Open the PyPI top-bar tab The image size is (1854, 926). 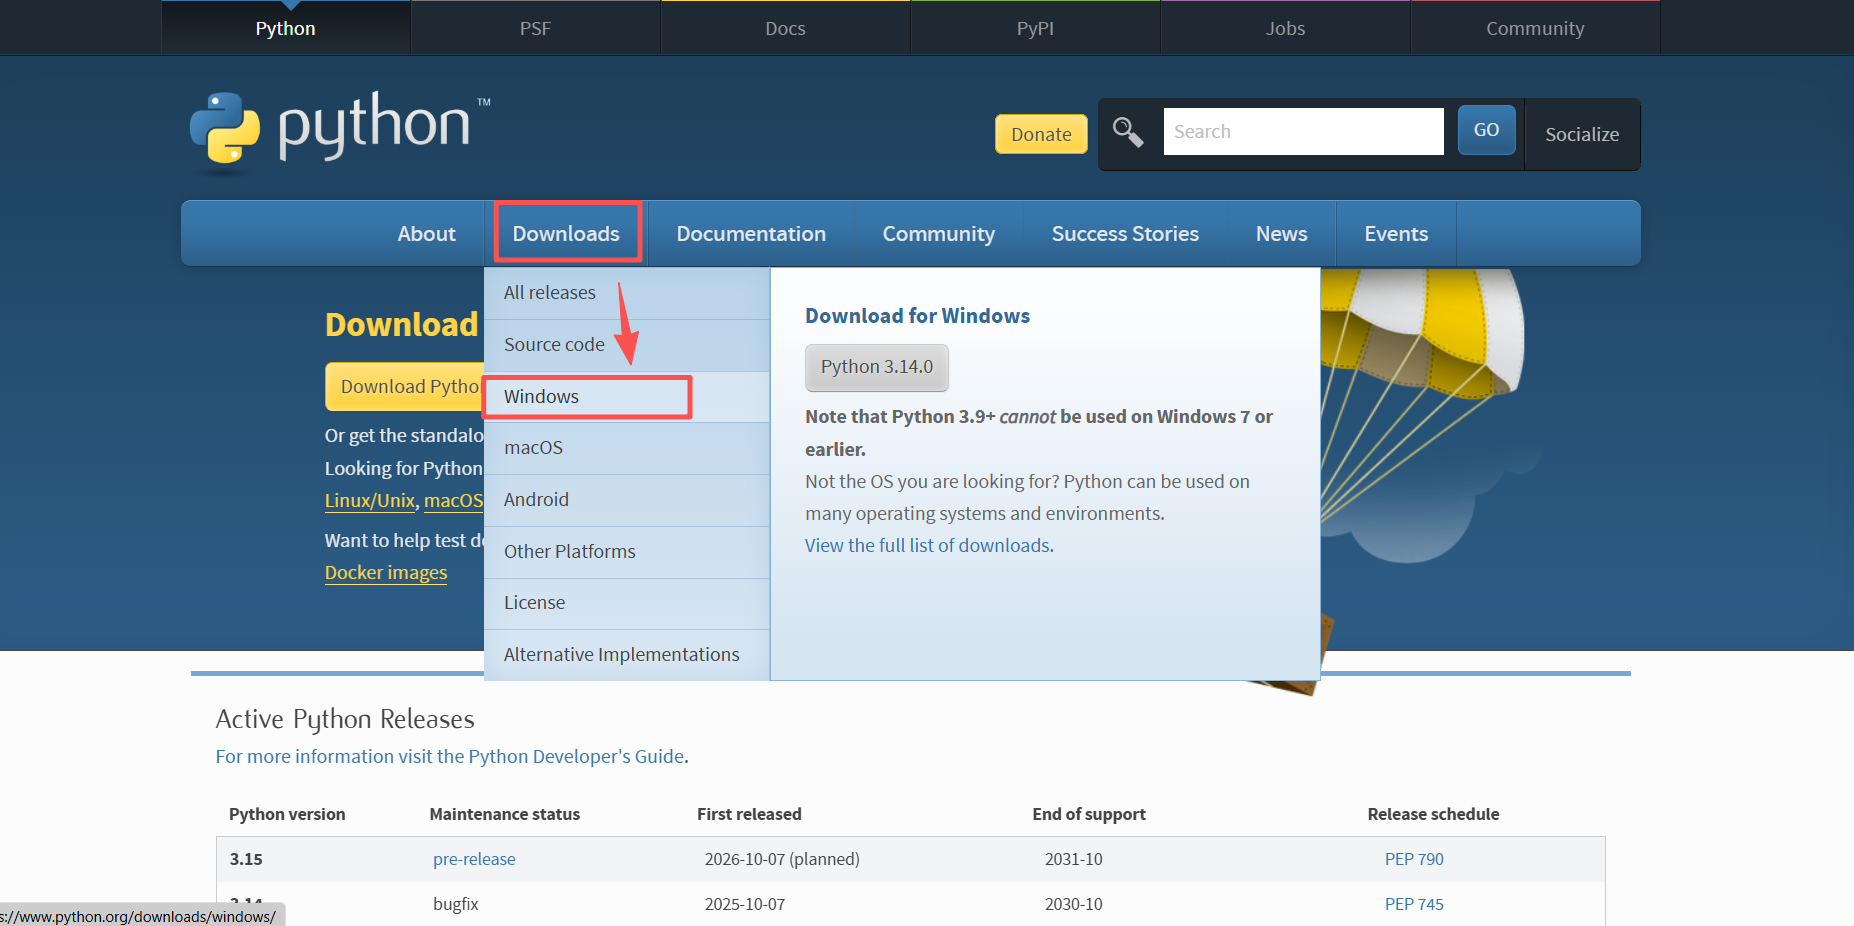tap(1035, 28)
